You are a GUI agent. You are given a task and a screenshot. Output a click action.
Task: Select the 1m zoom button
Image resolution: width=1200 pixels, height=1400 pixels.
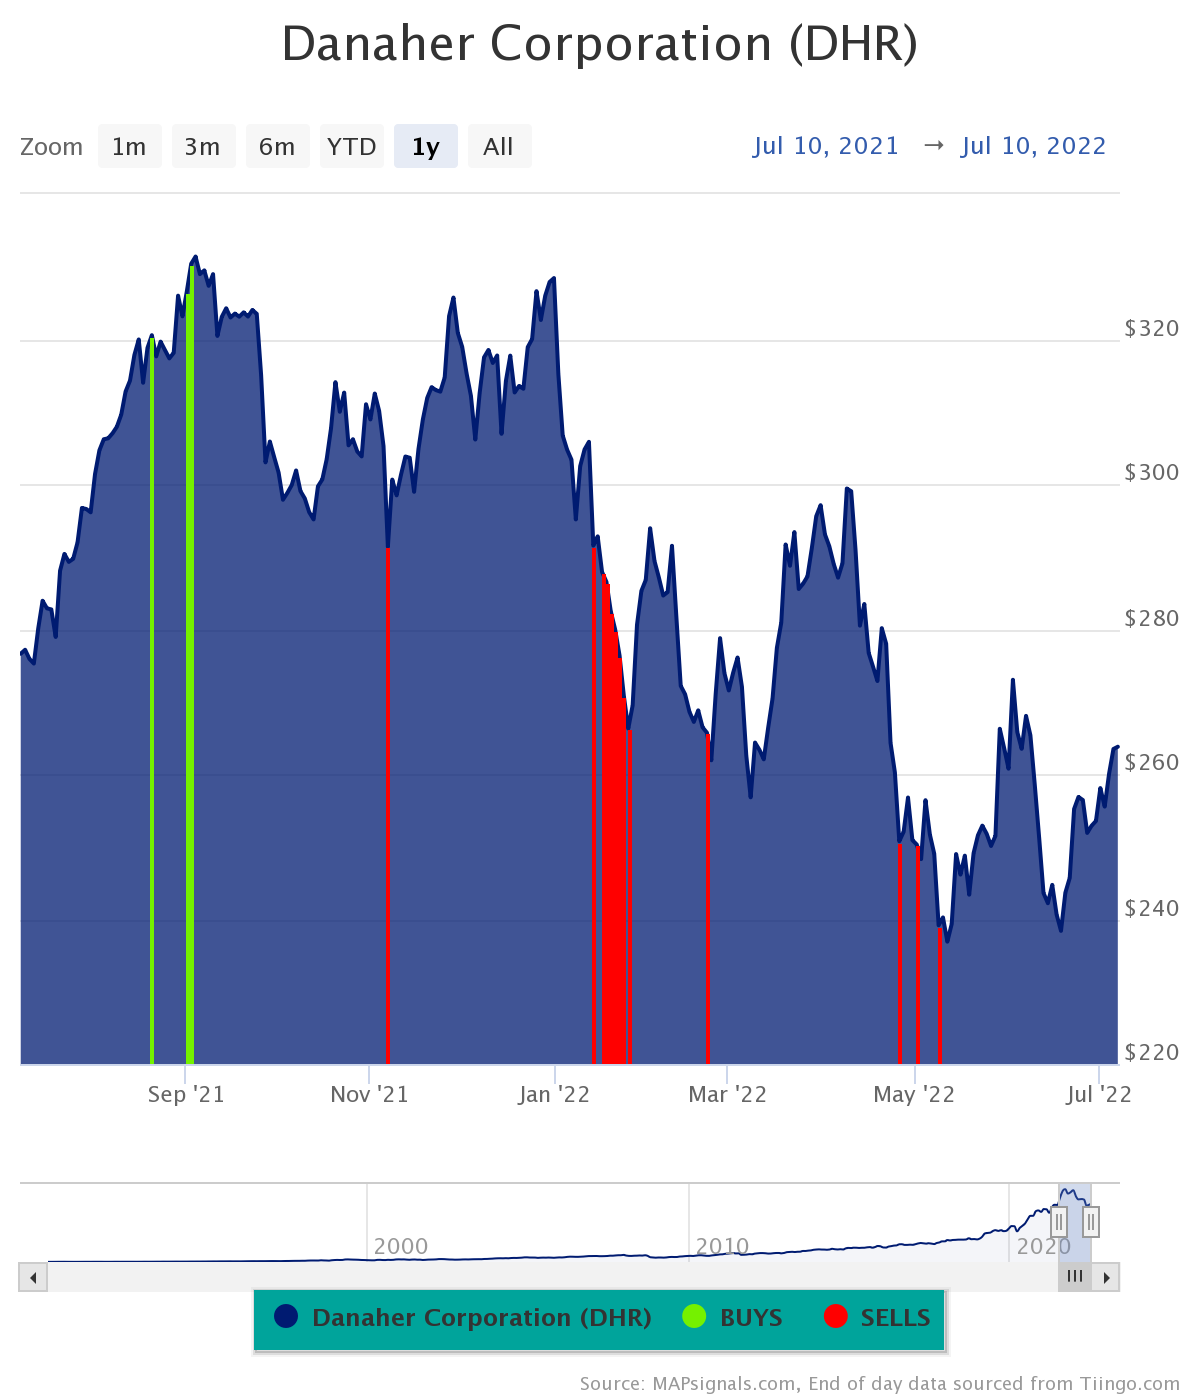coord(129,147)
